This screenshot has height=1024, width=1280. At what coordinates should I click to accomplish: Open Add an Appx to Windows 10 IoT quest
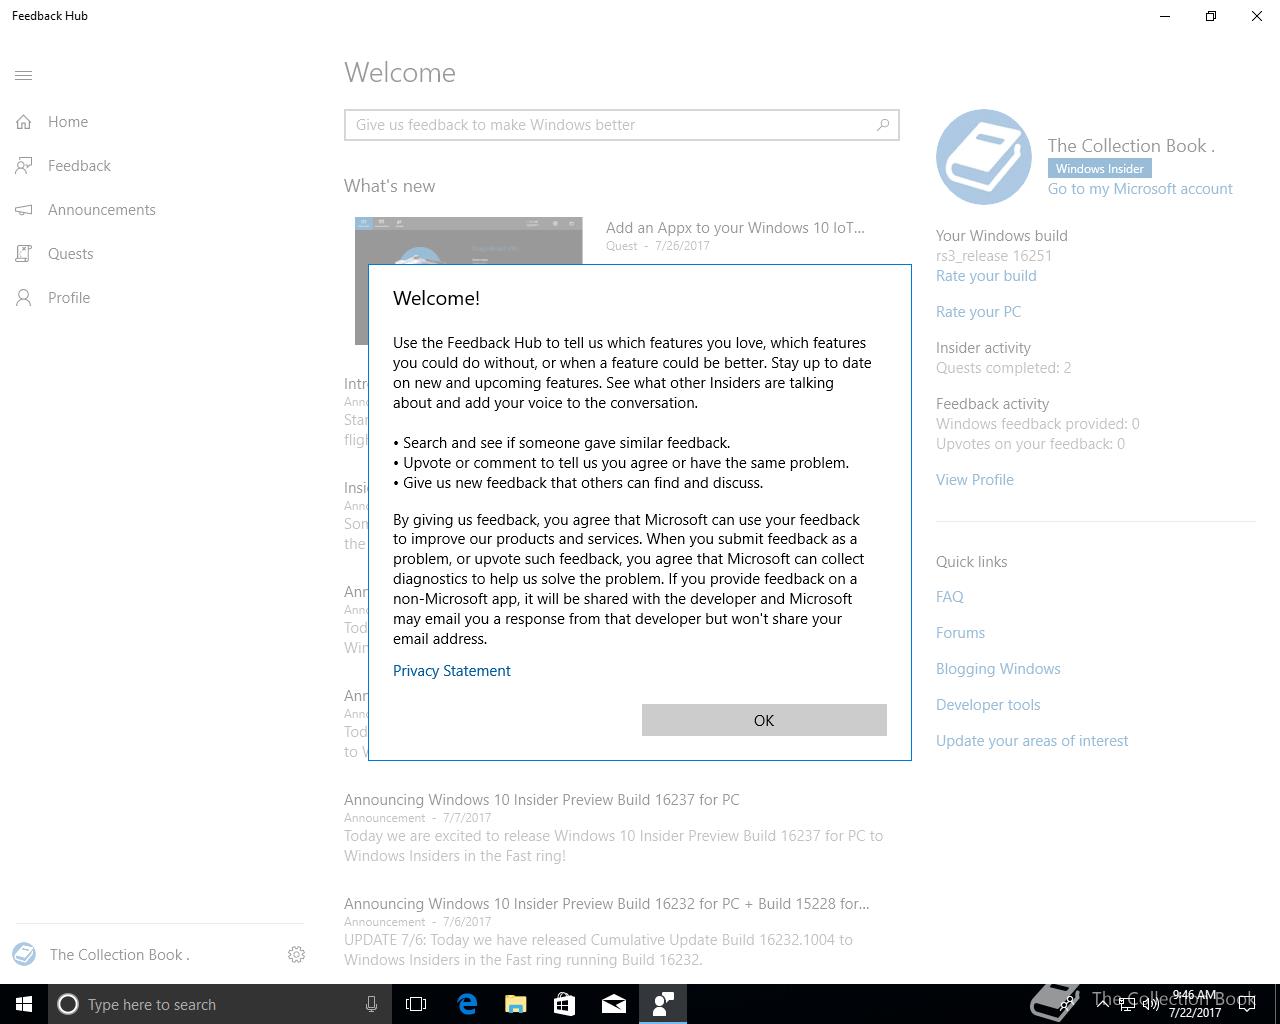(x=735, y=228)
